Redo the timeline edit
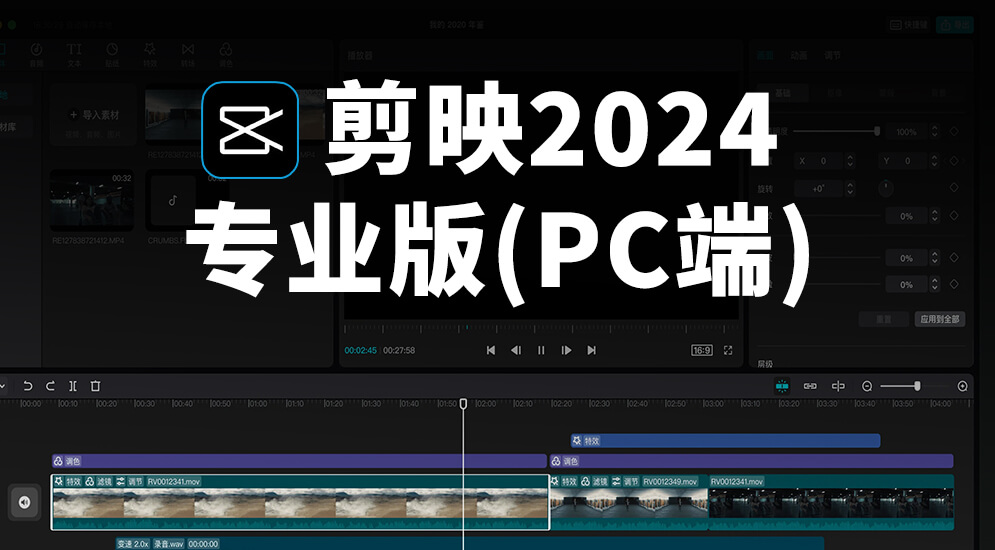Viewport: 995px width, 550px height. click(x=51, y=386)
